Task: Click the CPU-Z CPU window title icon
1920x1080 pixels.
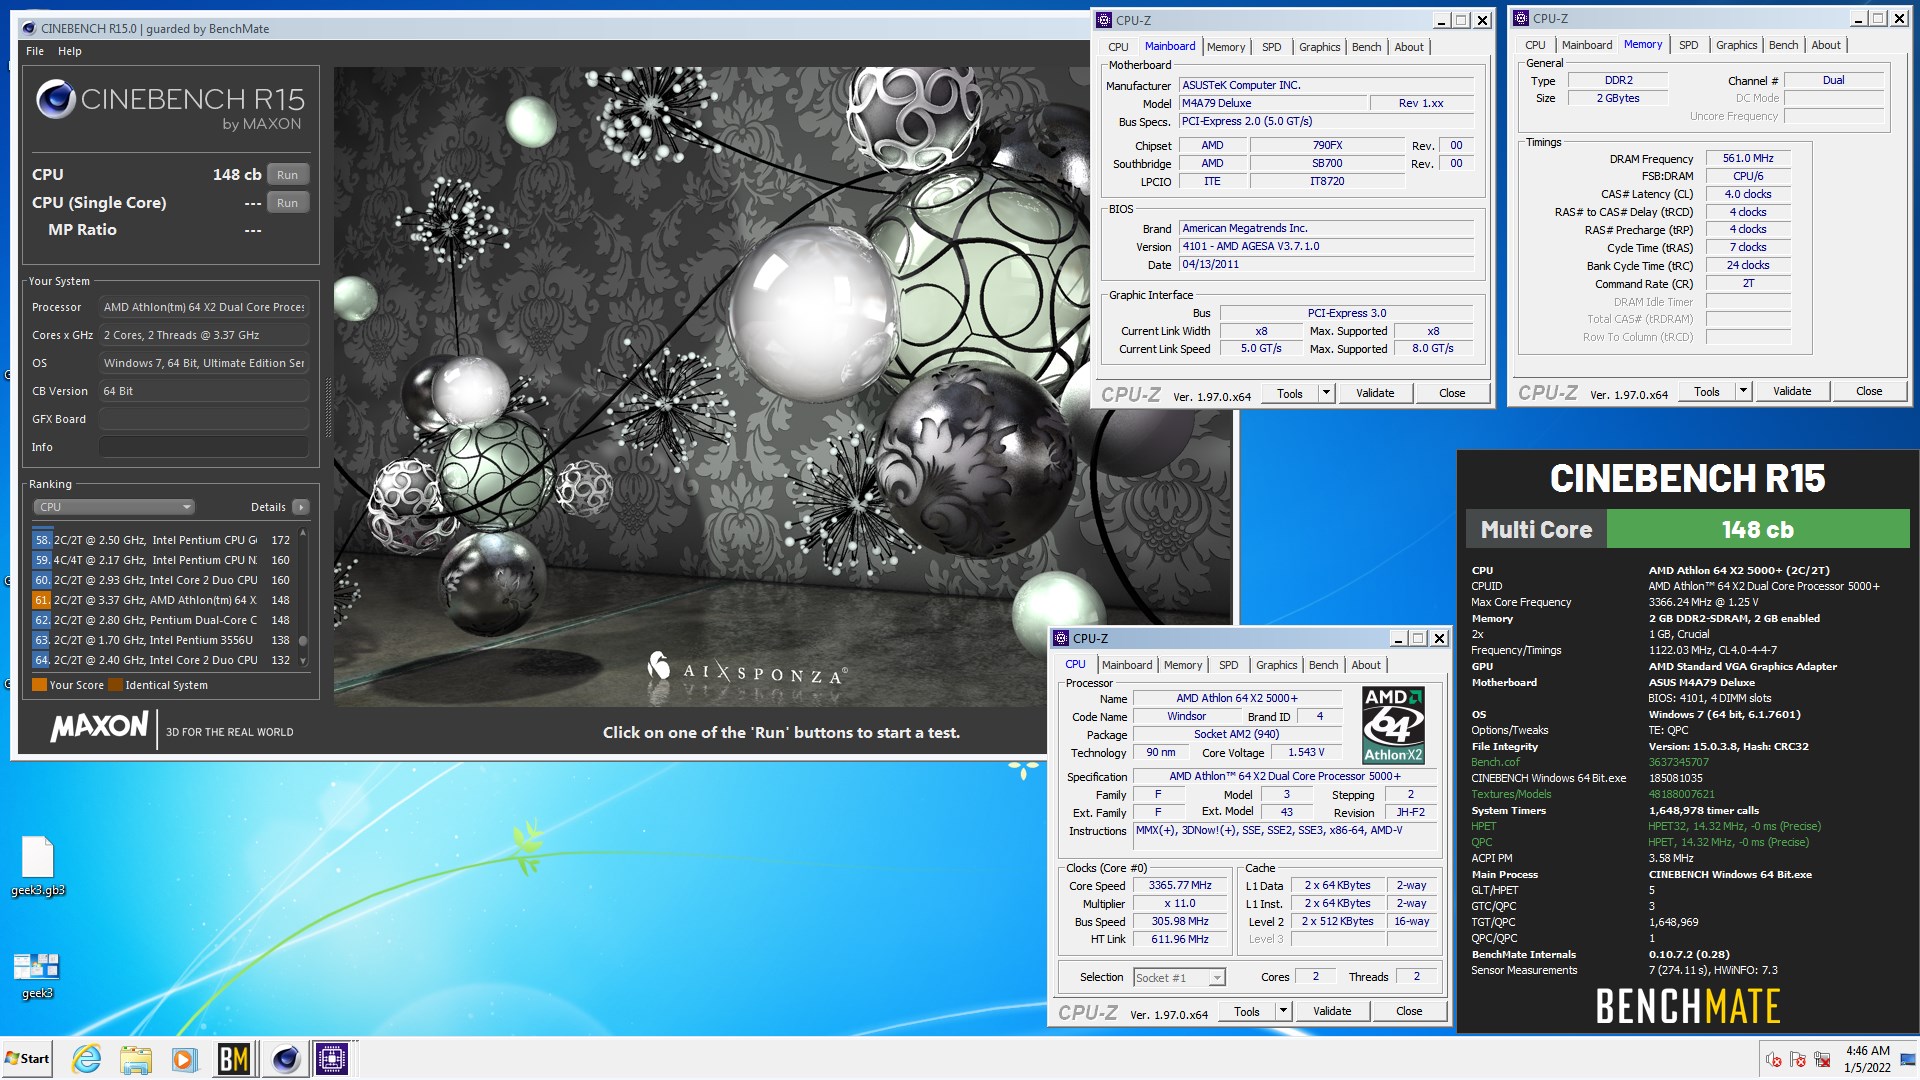Action: click(x=1061, y=638)
